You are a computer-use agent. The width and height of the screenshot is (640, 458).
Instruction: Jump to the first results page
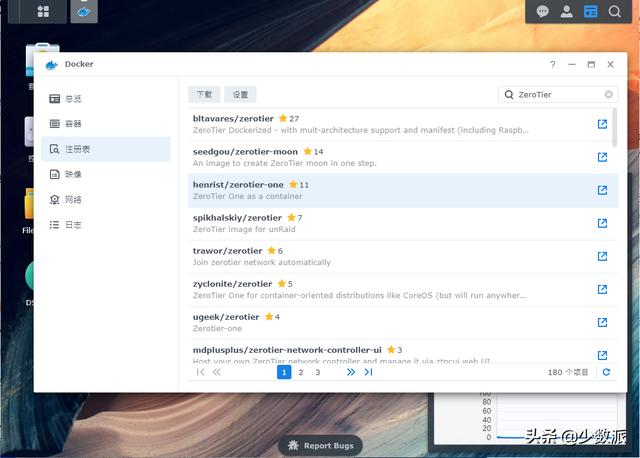200,372
